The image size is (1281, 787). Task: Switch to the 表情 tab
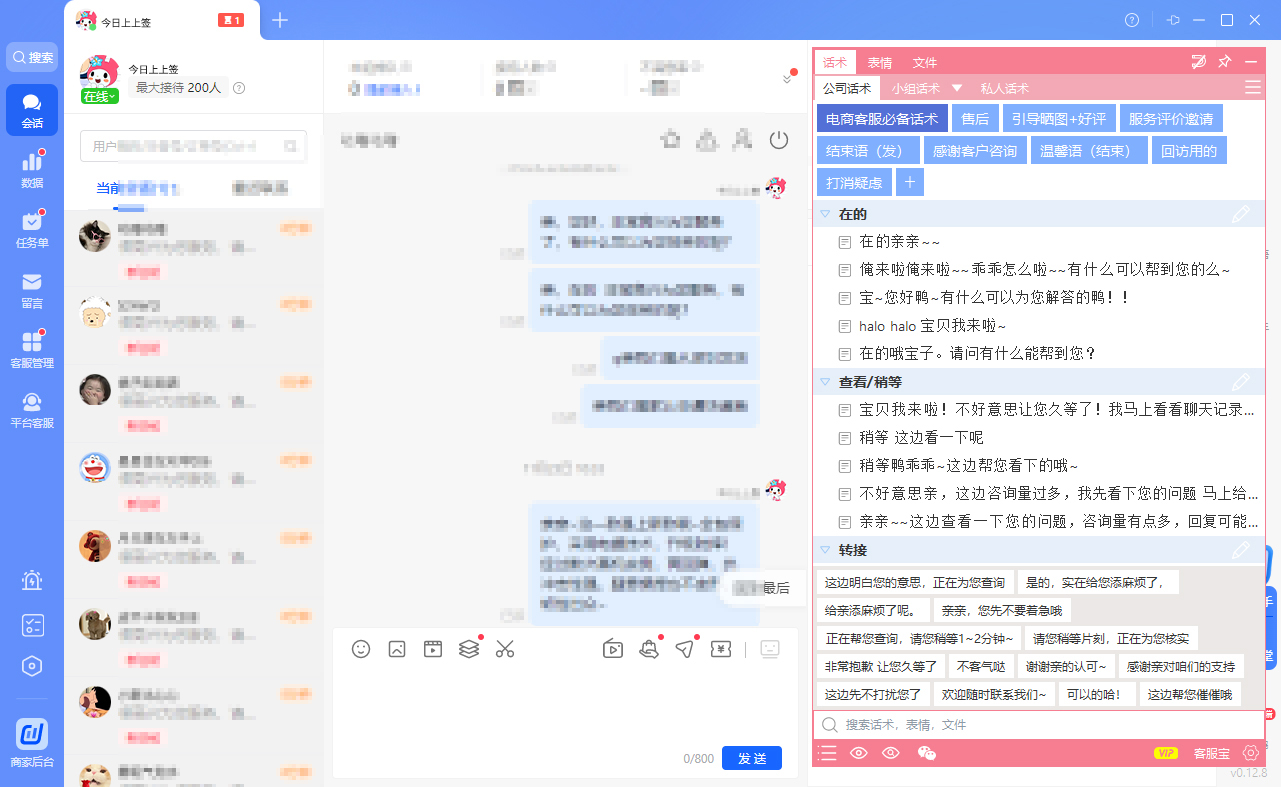(x=880, y=62)
